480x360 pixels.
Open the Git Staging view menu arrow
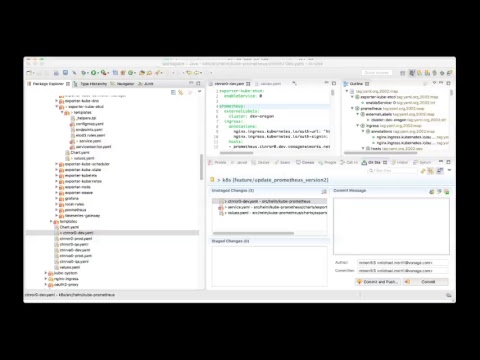[x=449, y=170]
